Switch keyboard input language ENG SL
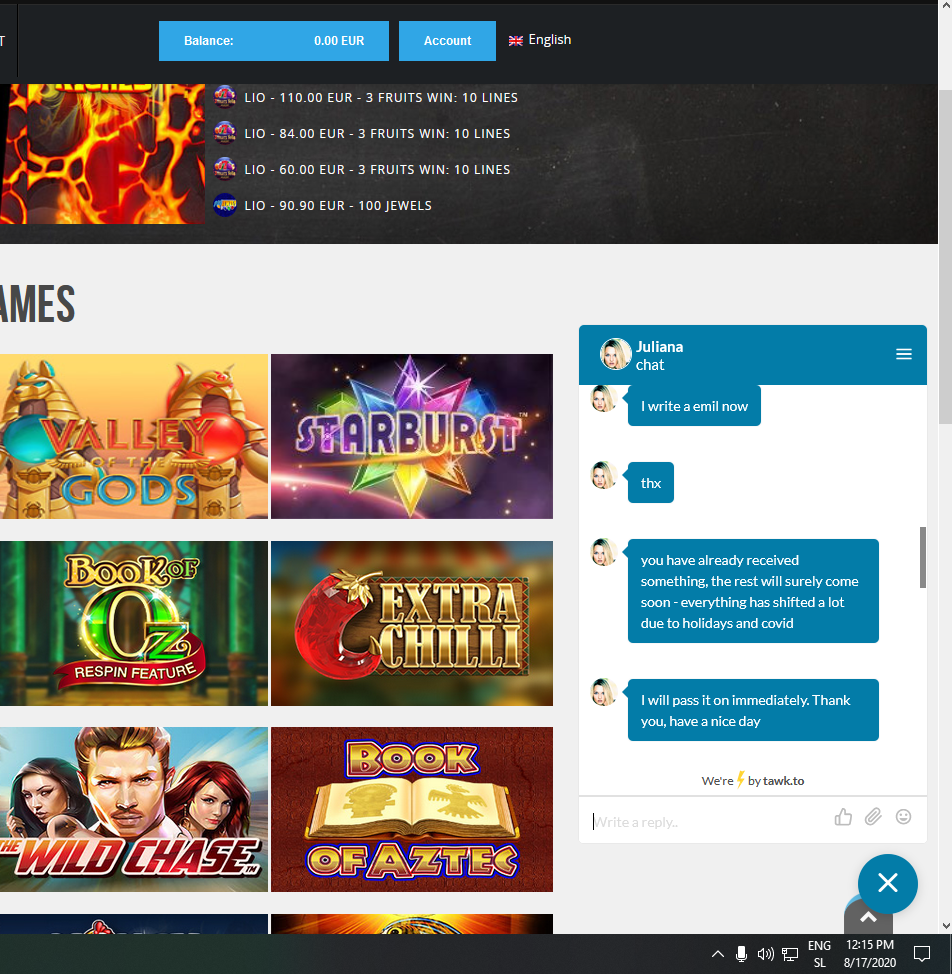952x979 pixels. (819, 954)
